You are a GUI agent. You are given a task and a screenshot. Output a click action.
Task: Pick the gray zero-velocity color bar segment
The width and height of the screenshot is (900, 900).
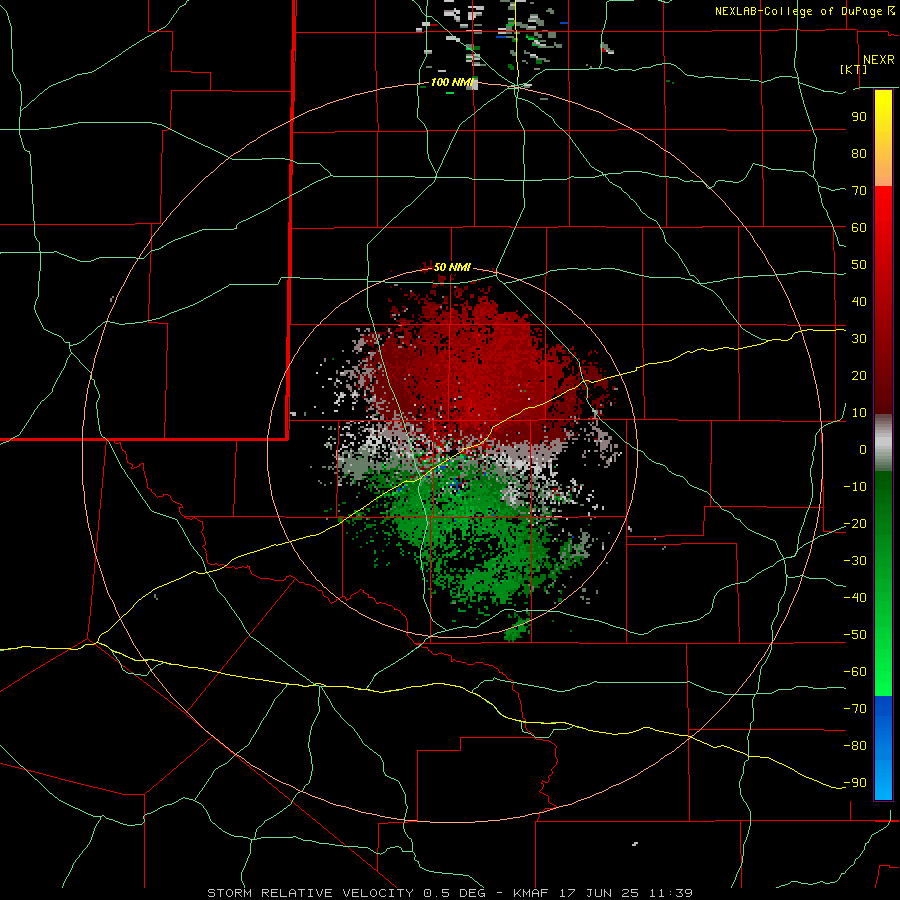point(883,443)
